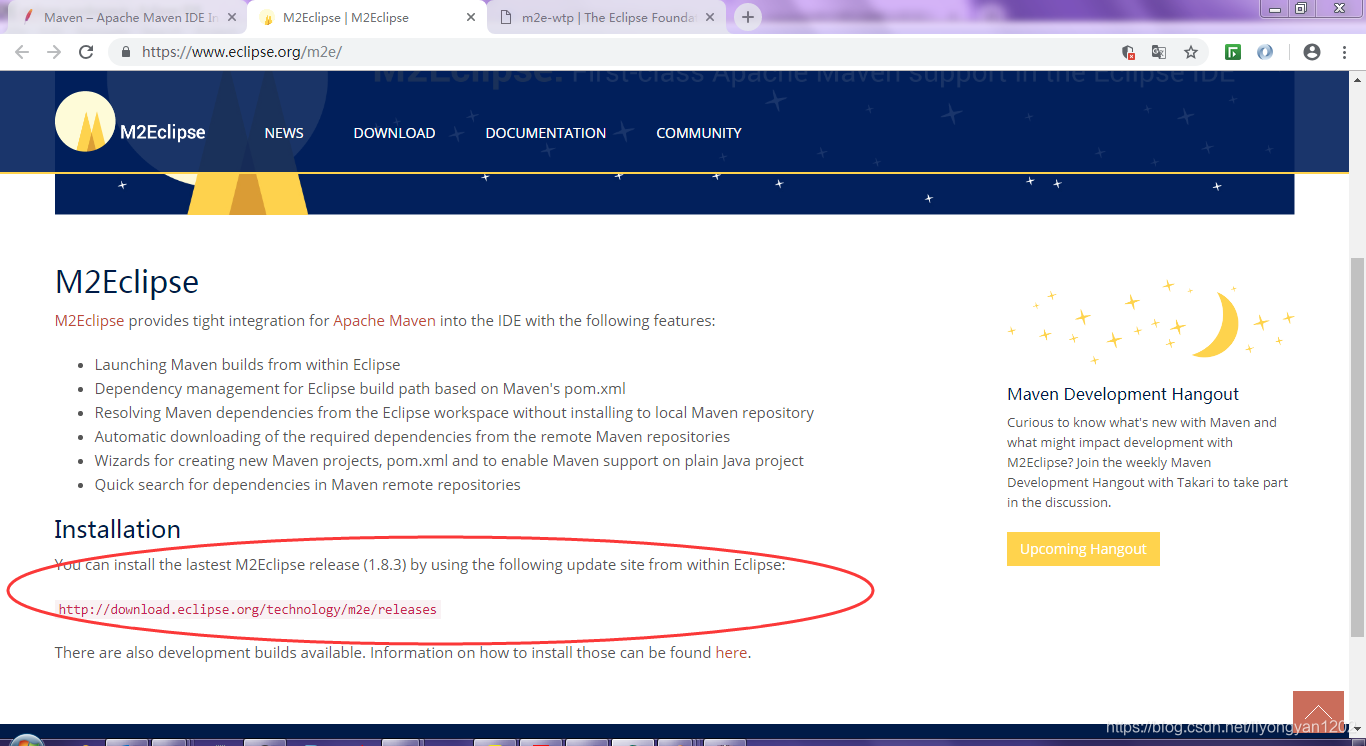Open Chrome's three-dot menu
Viewport: 1366px width, 746px height.
tap(1344, 52)
